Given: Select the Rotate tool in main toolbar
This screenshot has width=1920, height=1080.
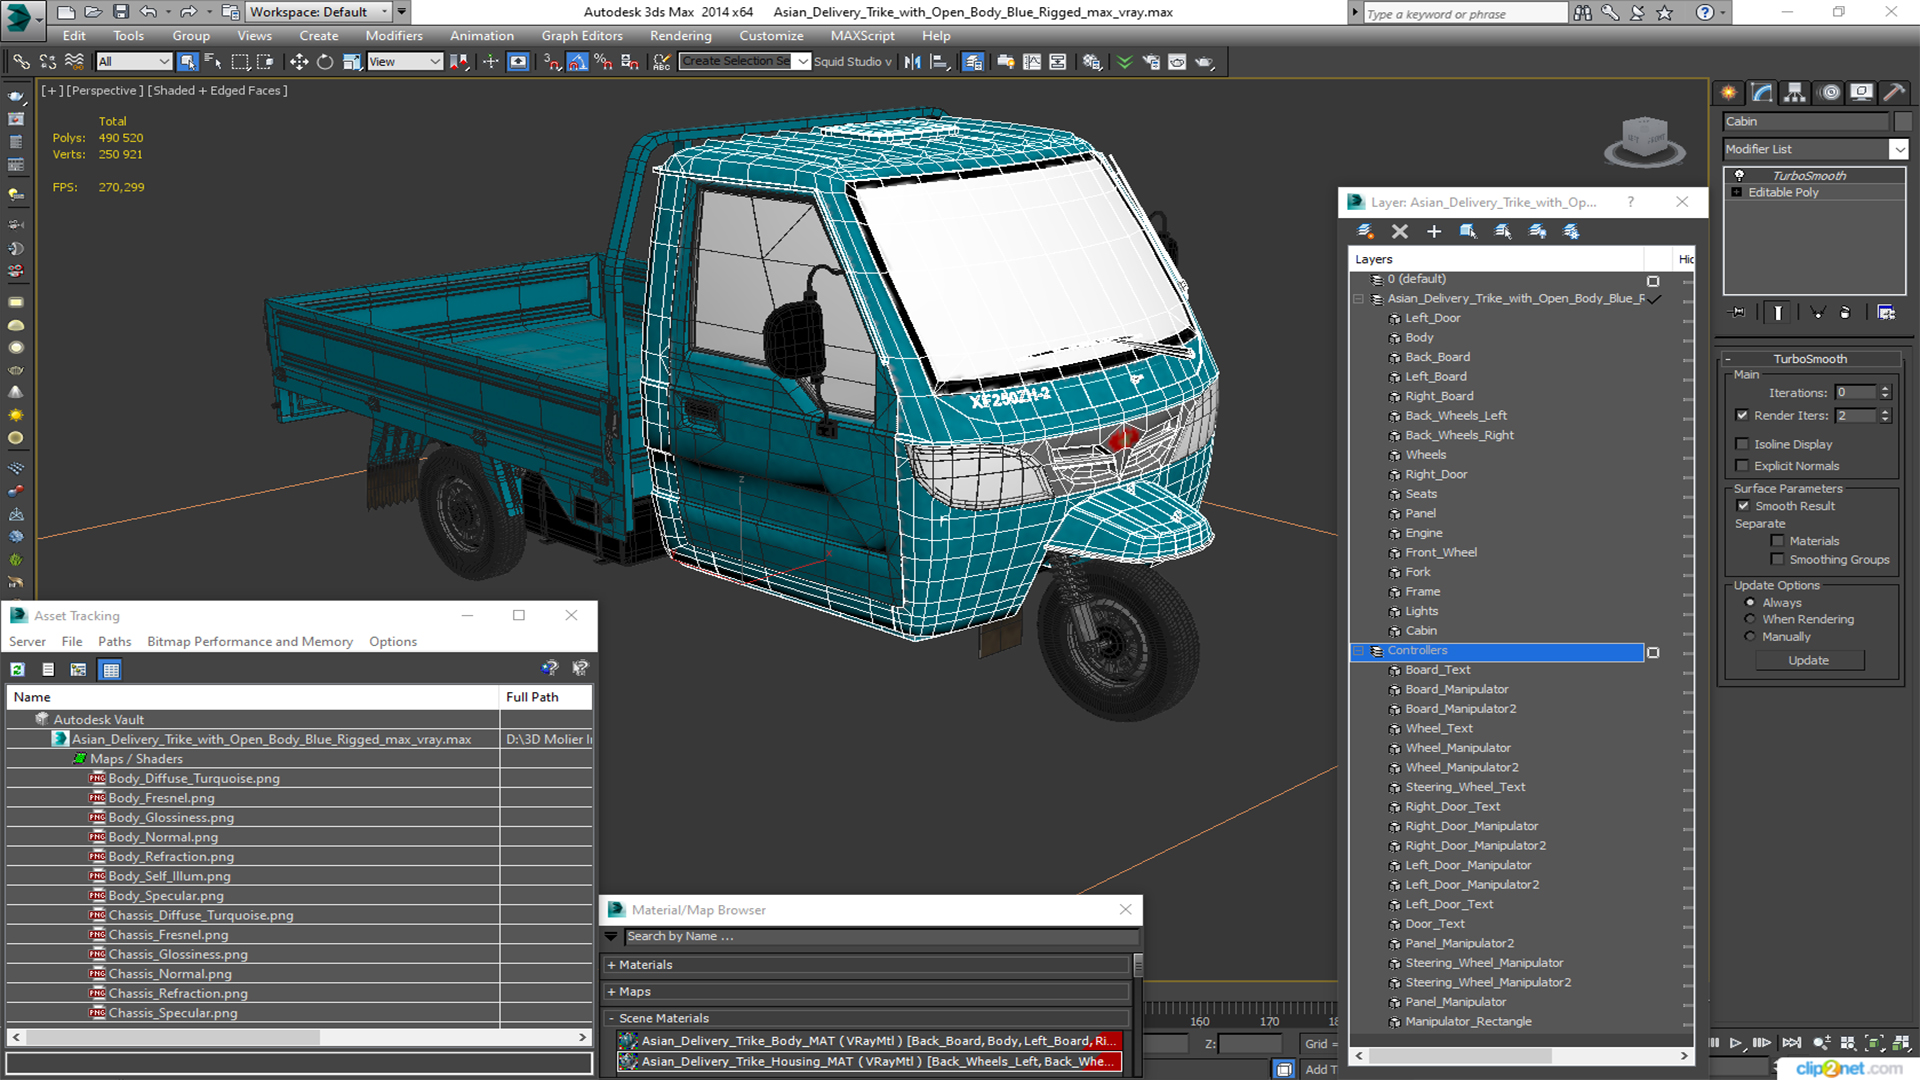Looking at the screenshot, I should point(325,62).
